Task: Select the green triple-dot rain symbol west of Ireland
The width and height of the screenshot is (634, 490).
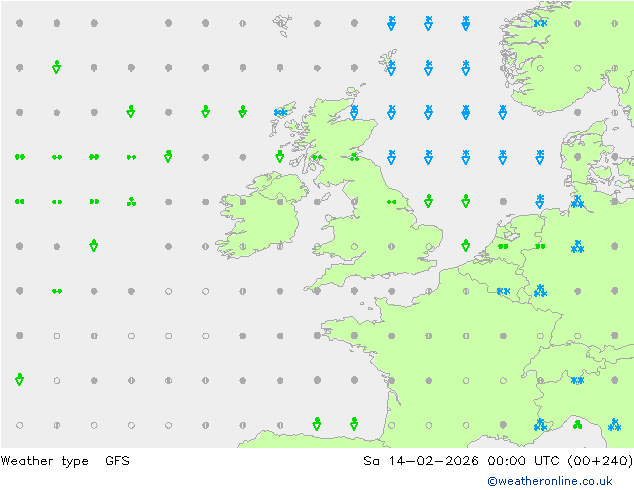Action: pos(131,201)
